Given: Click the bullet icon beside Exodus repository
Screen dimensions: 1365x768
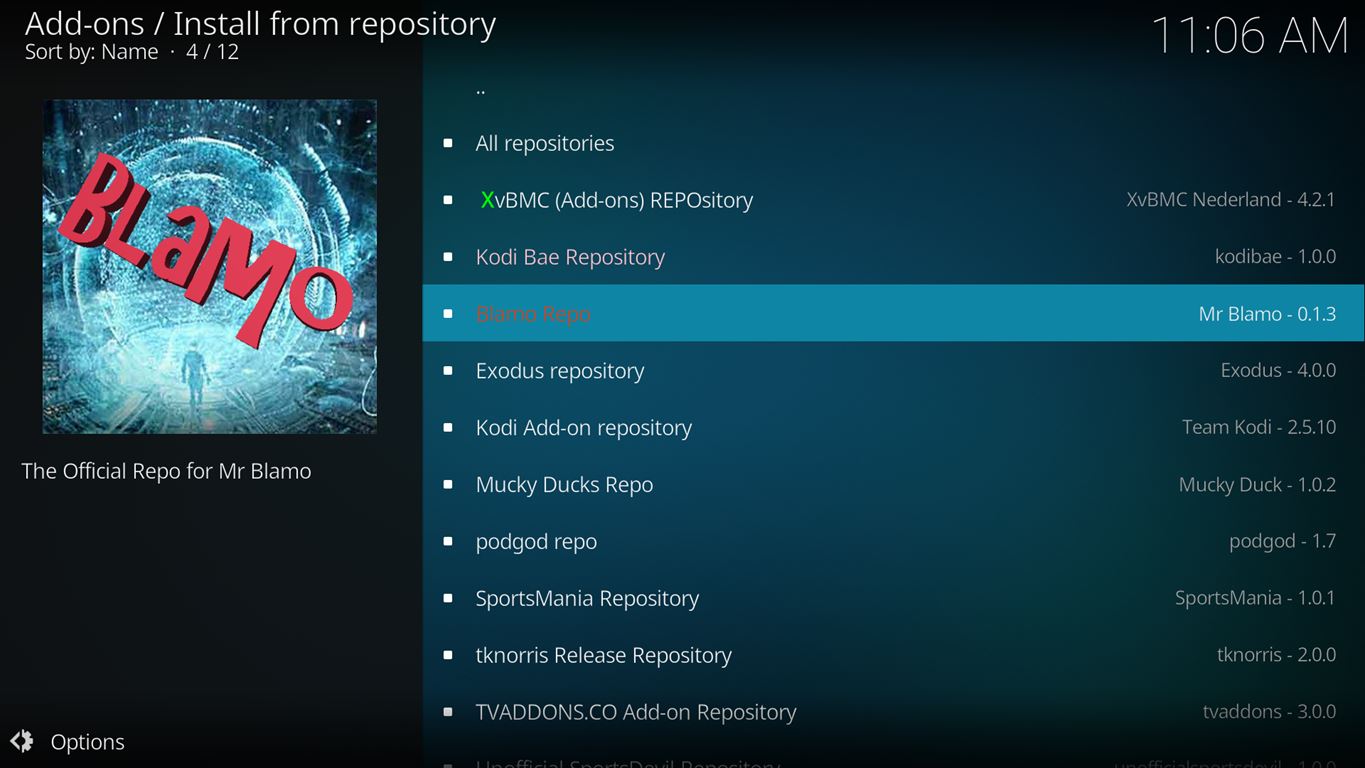Looking at the screenshot, I should [x=447, y=371].
